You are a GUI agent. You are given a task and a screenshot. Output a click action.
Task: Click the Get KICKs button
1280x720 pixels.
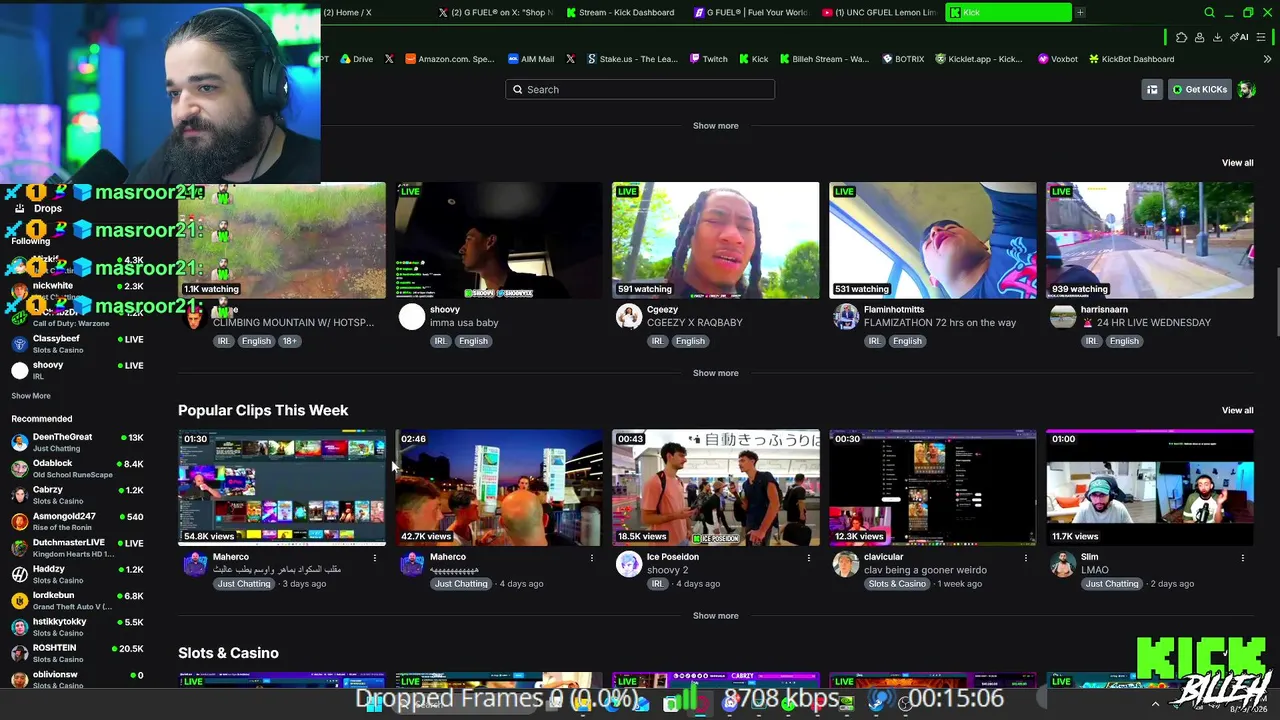pyautogui.click(x=1200, y=90)
